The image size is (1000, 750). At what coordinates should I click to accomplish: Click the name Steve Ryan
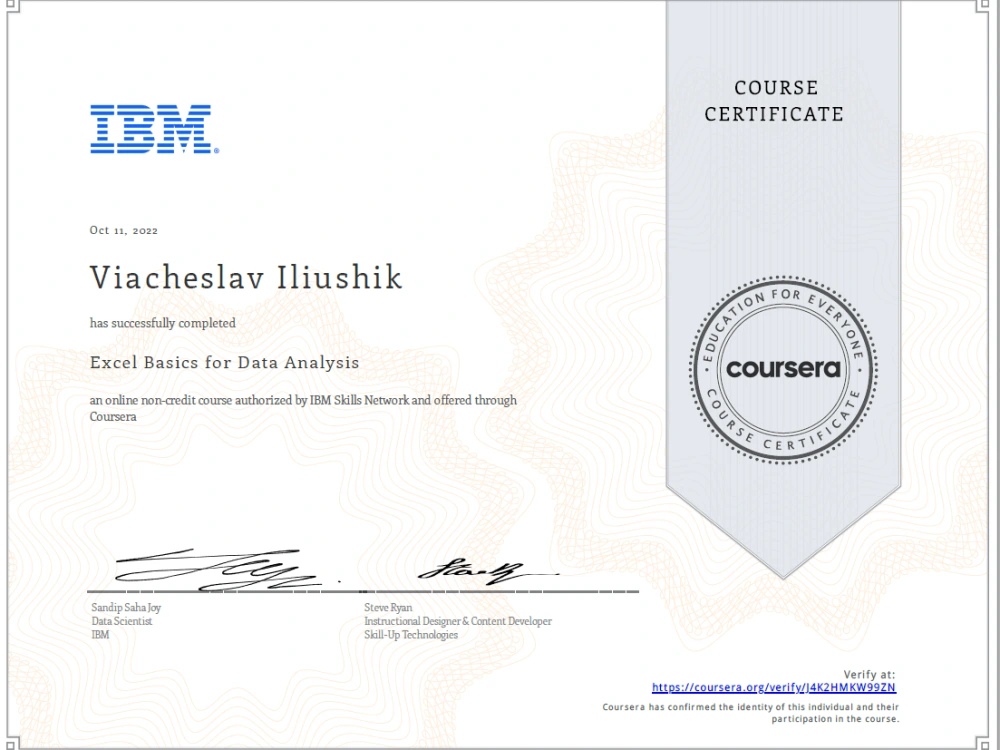(x=388, y=608)
